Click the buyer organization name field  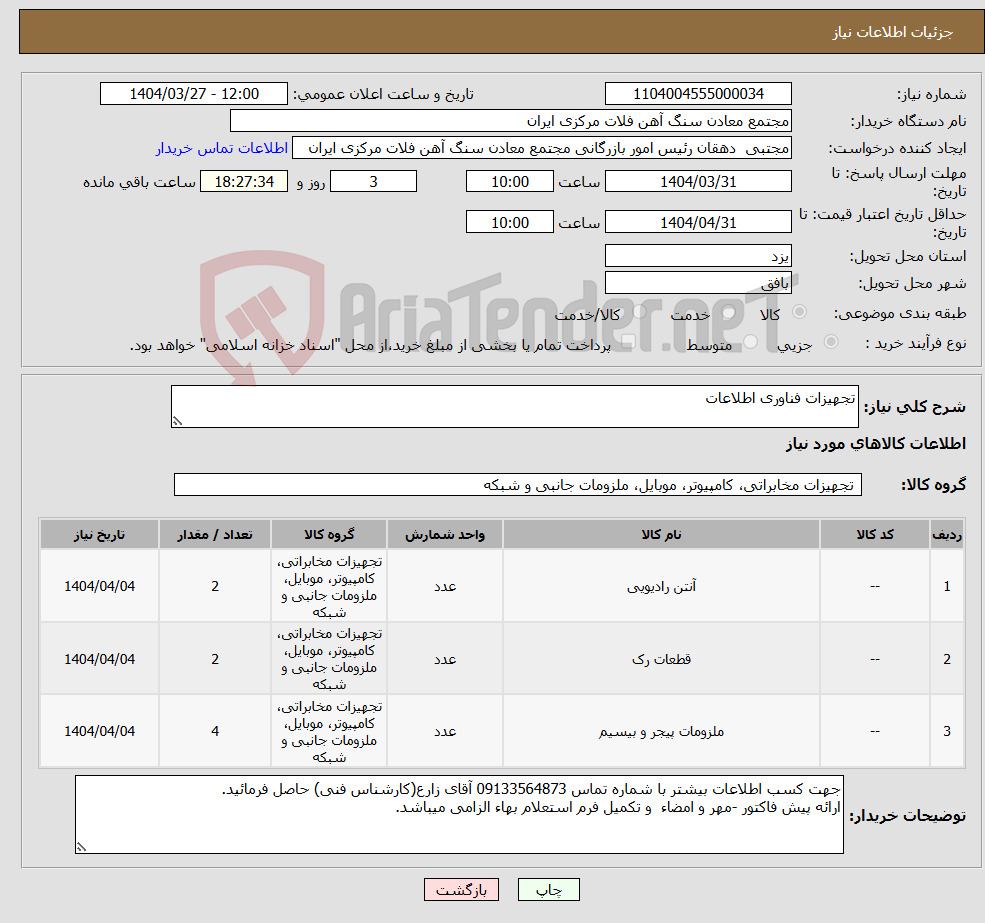click(511, 121)
